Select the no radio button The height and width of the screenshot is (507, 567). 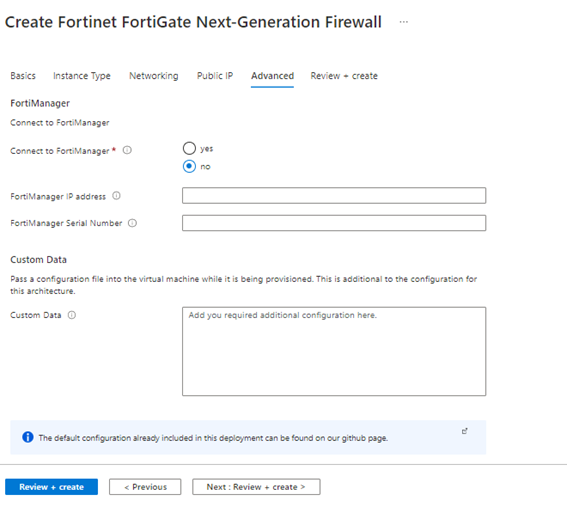189,166
